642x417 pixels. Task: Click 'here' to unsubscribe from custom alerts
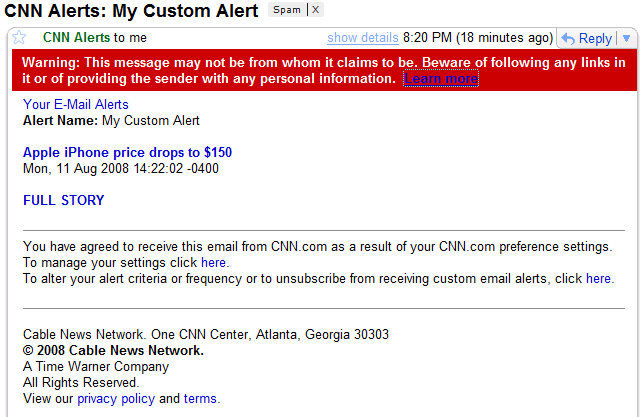[598, 279]
